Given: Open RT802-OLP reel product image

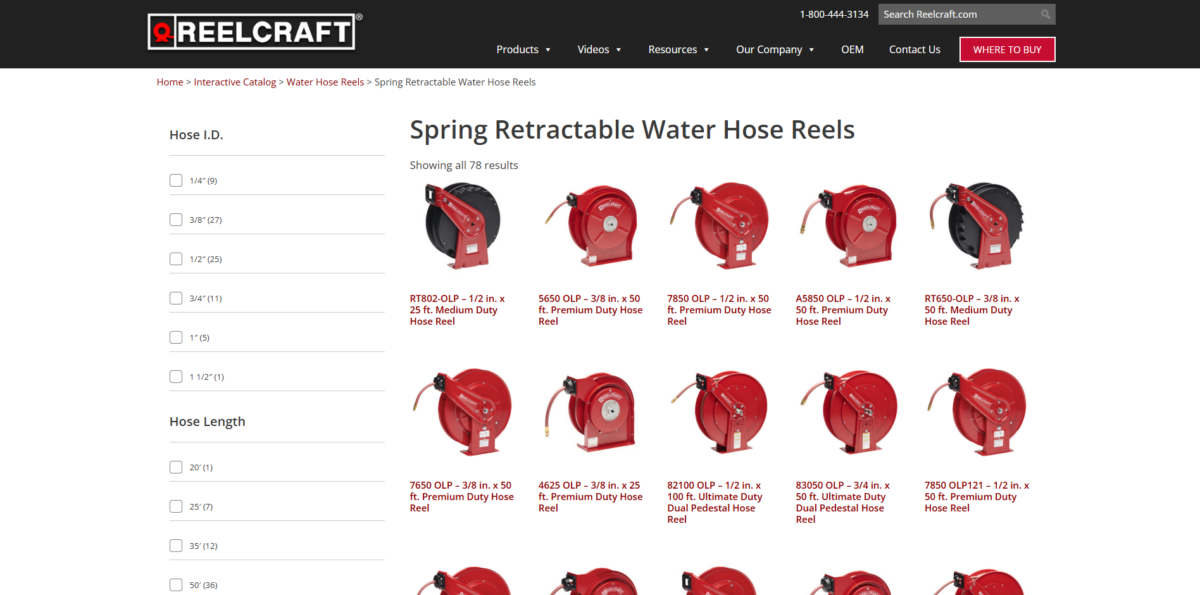Looking at the screenshot, I should pyautogui.click(x=462, y=226).
